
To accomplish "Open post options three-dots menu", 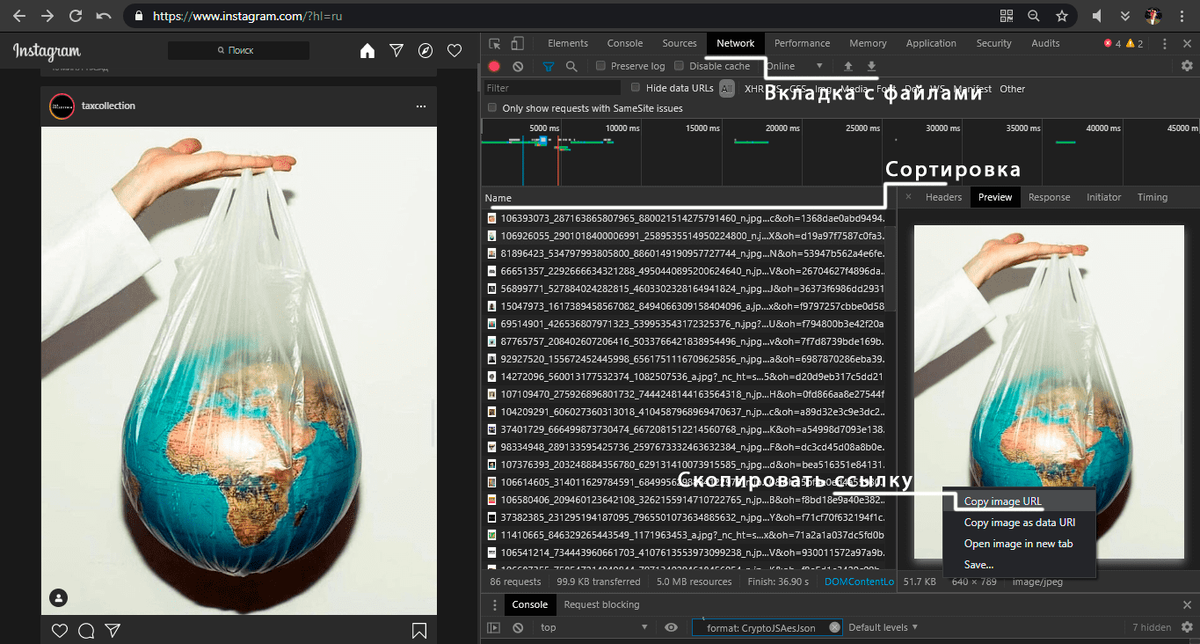I will 422,106.
